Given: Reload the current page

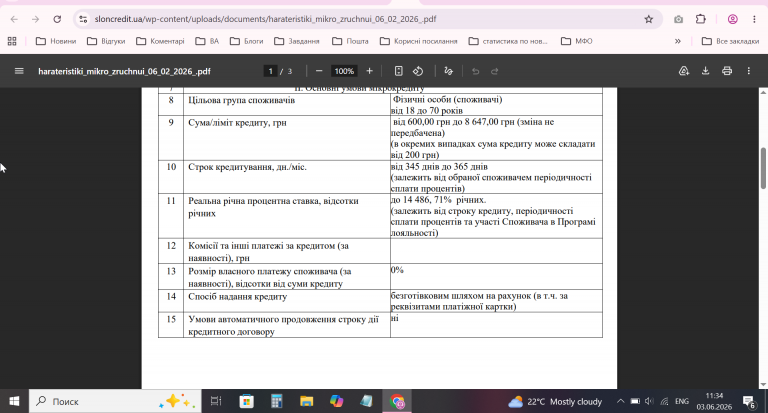Looking at the screenshot, I should coord(57,19).
